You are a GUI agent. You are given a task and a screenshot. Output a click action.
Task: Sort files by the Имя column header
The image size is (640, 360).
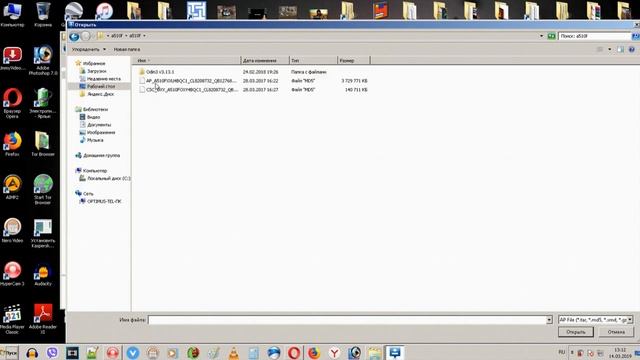click(x=187, y=60)
